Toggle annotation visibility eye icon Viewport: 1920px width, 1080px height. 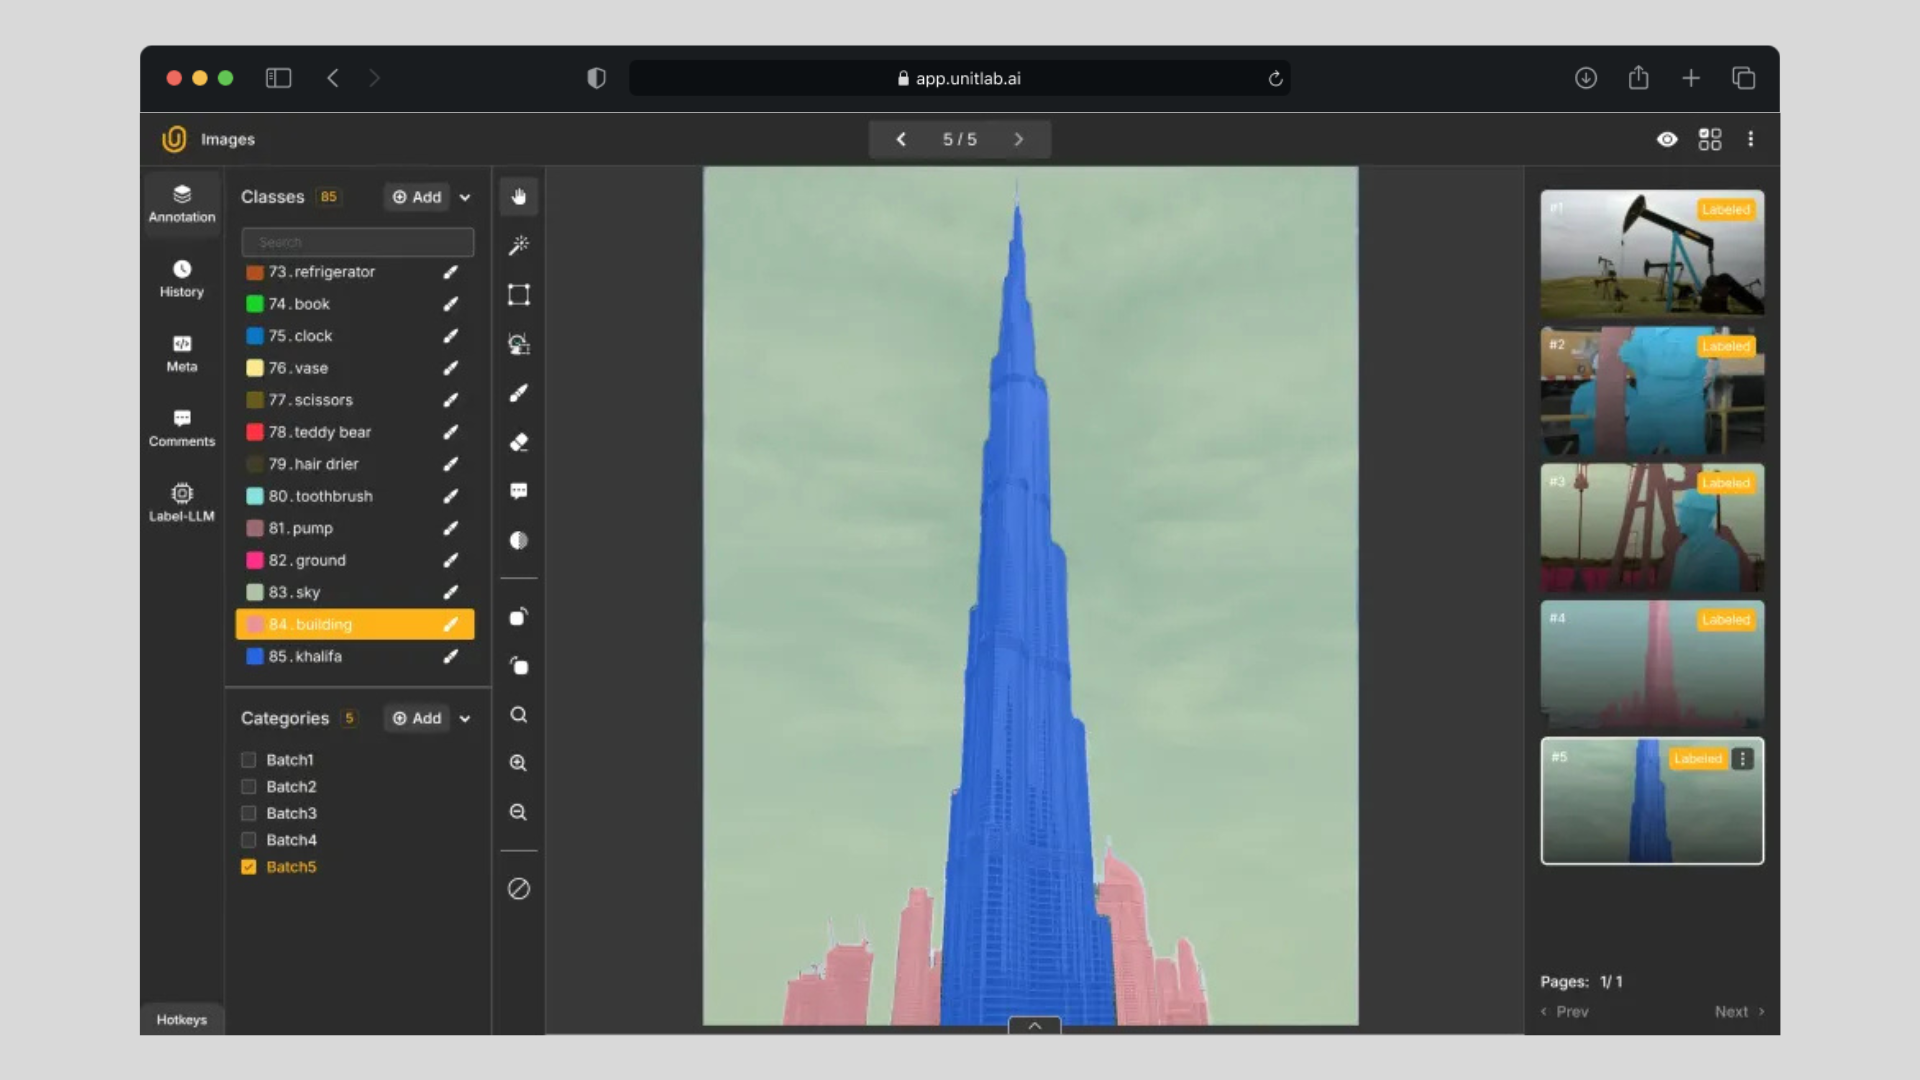(1666, 139)
